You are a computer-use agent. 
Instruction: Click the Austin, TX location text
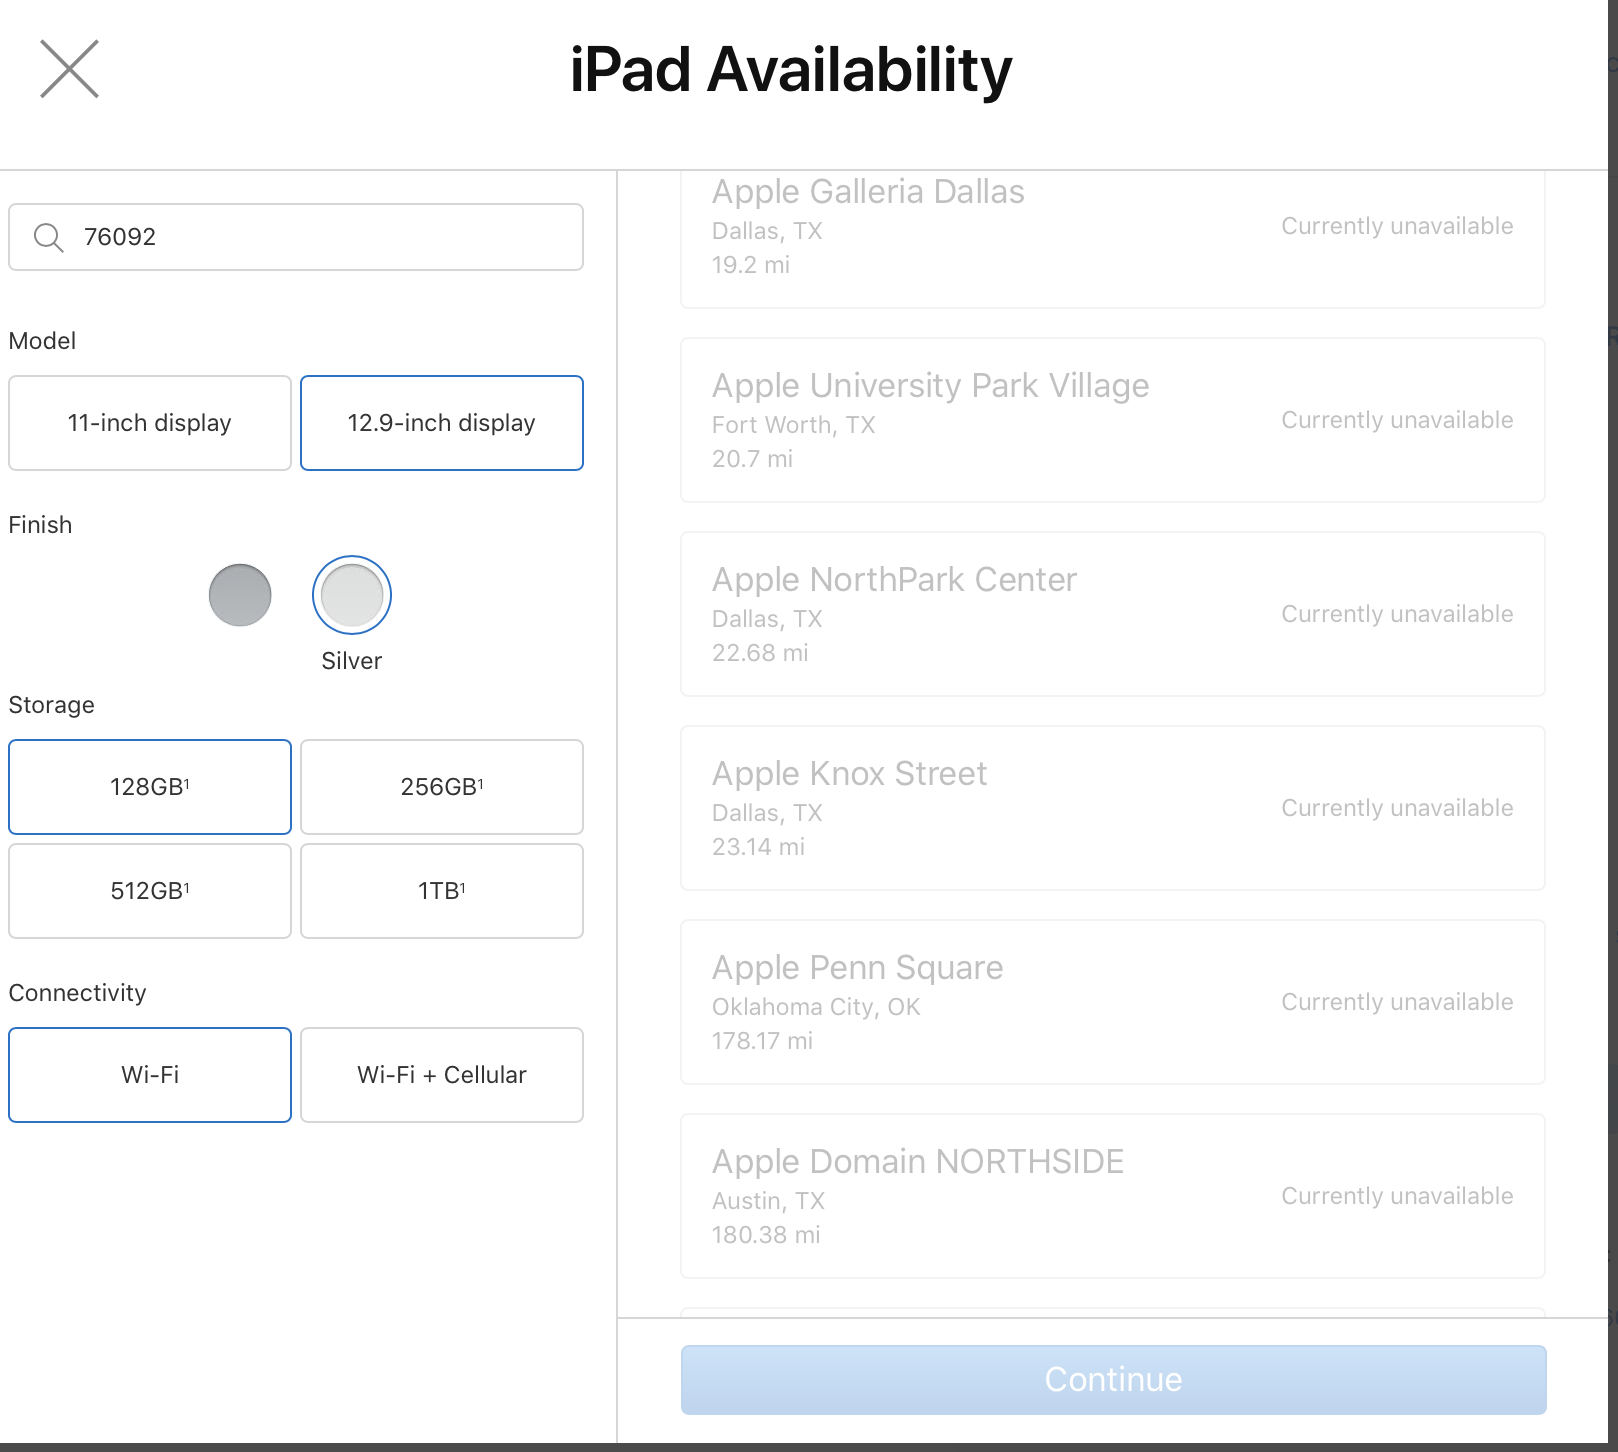tap(768, 1201)
